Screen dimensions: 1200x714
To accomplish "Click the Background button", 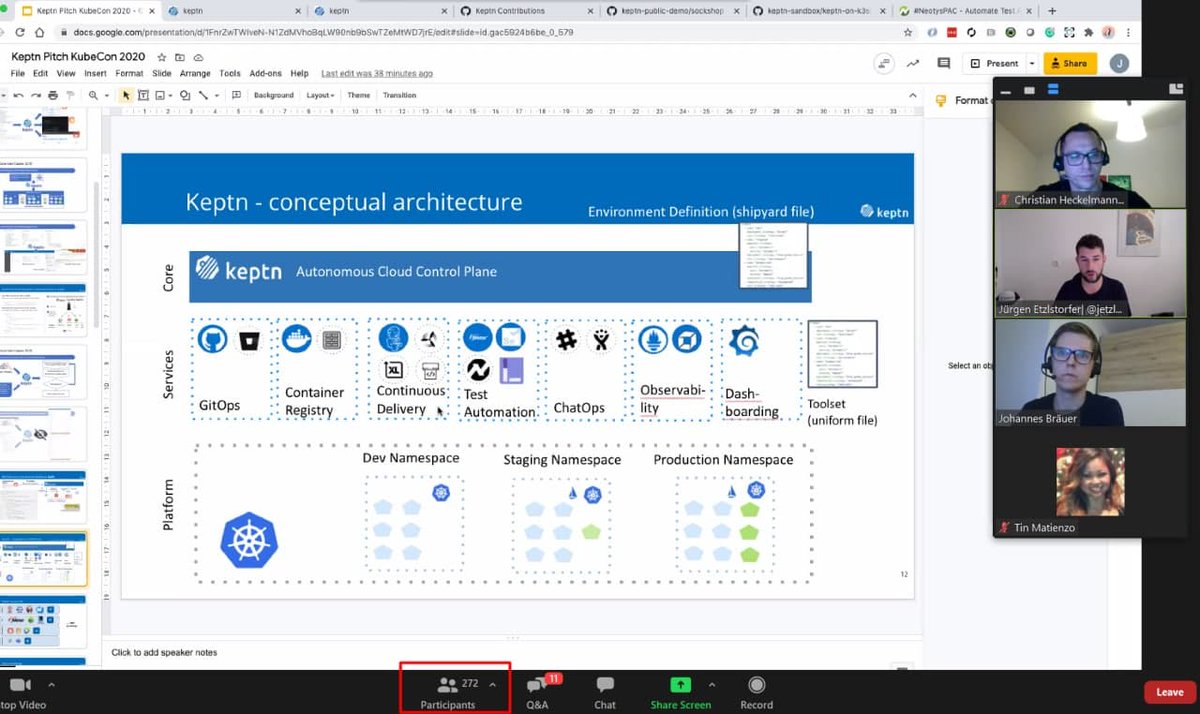I will (x=274, y=95).
